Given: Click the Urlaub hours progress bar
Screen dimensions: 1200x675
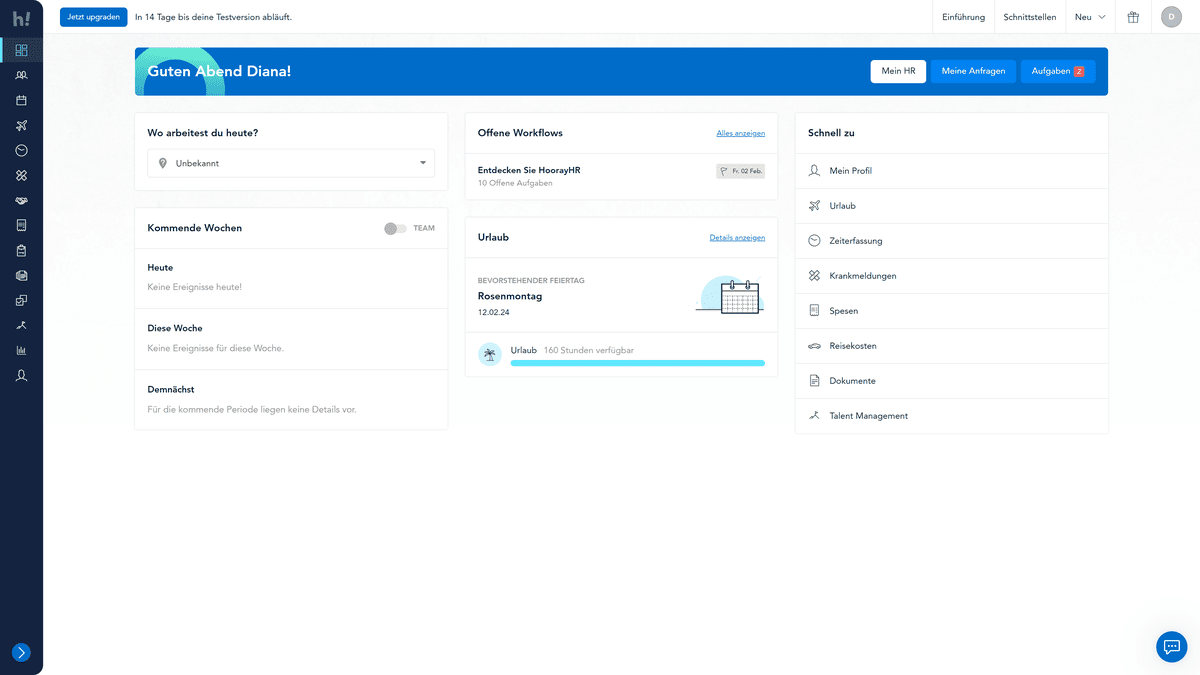Looking at the screenshot, I should pyautogui.click(x=637, y=363).
